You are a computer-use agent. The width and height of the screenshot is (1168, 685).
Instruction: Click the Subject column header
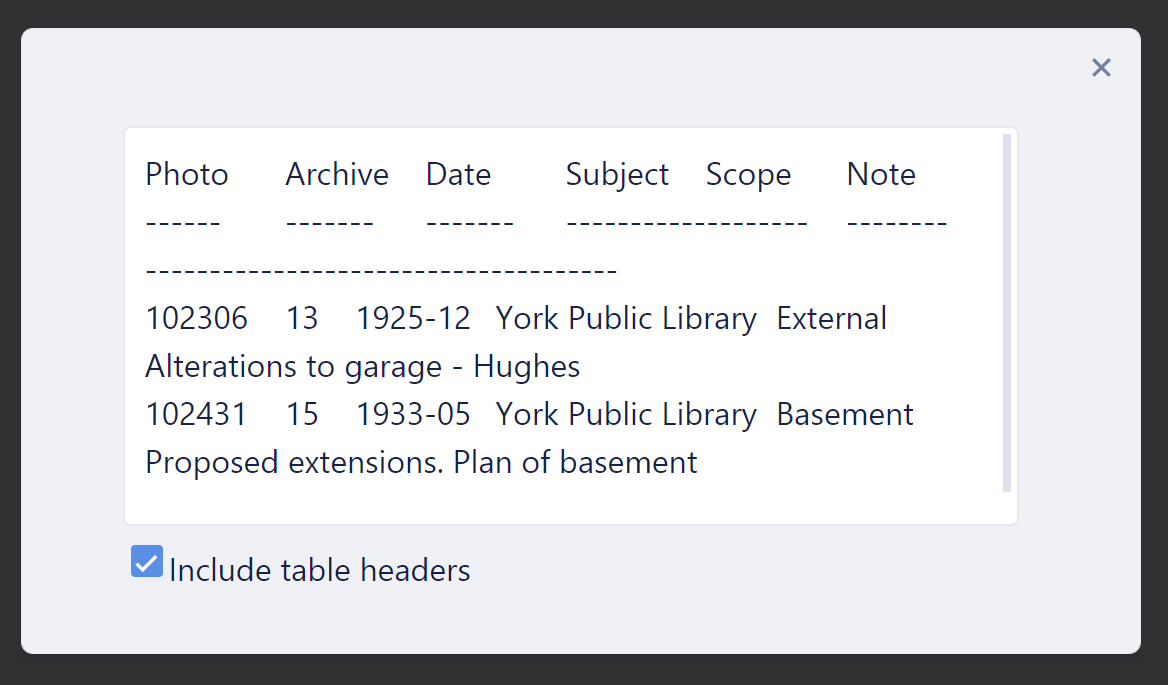[616, 174]
